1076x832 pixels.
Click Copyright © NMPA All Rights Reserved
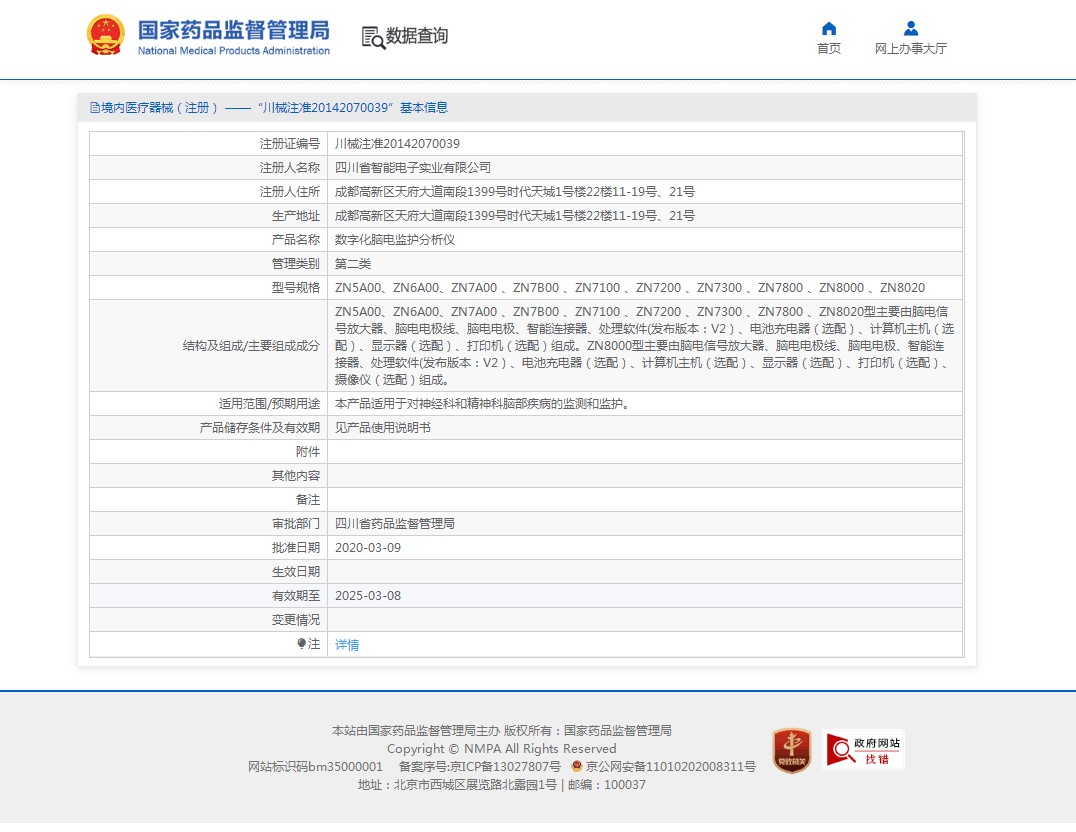pos(502,748)
